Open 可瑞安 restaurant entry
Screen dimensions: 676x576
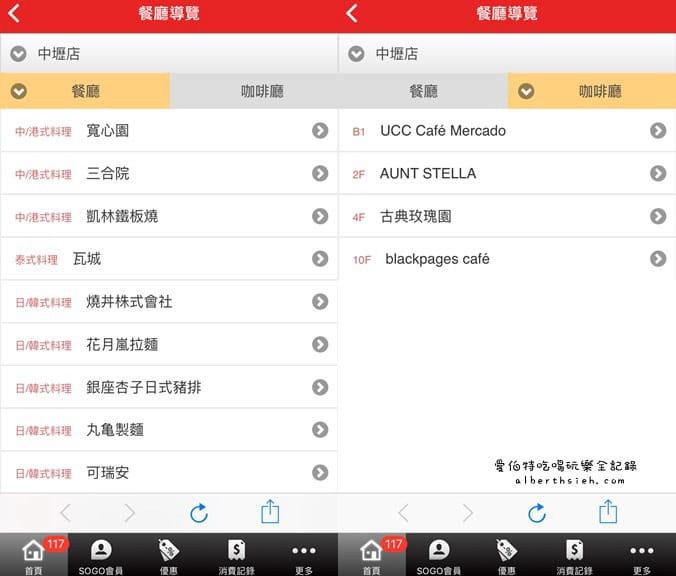[169, 473]
